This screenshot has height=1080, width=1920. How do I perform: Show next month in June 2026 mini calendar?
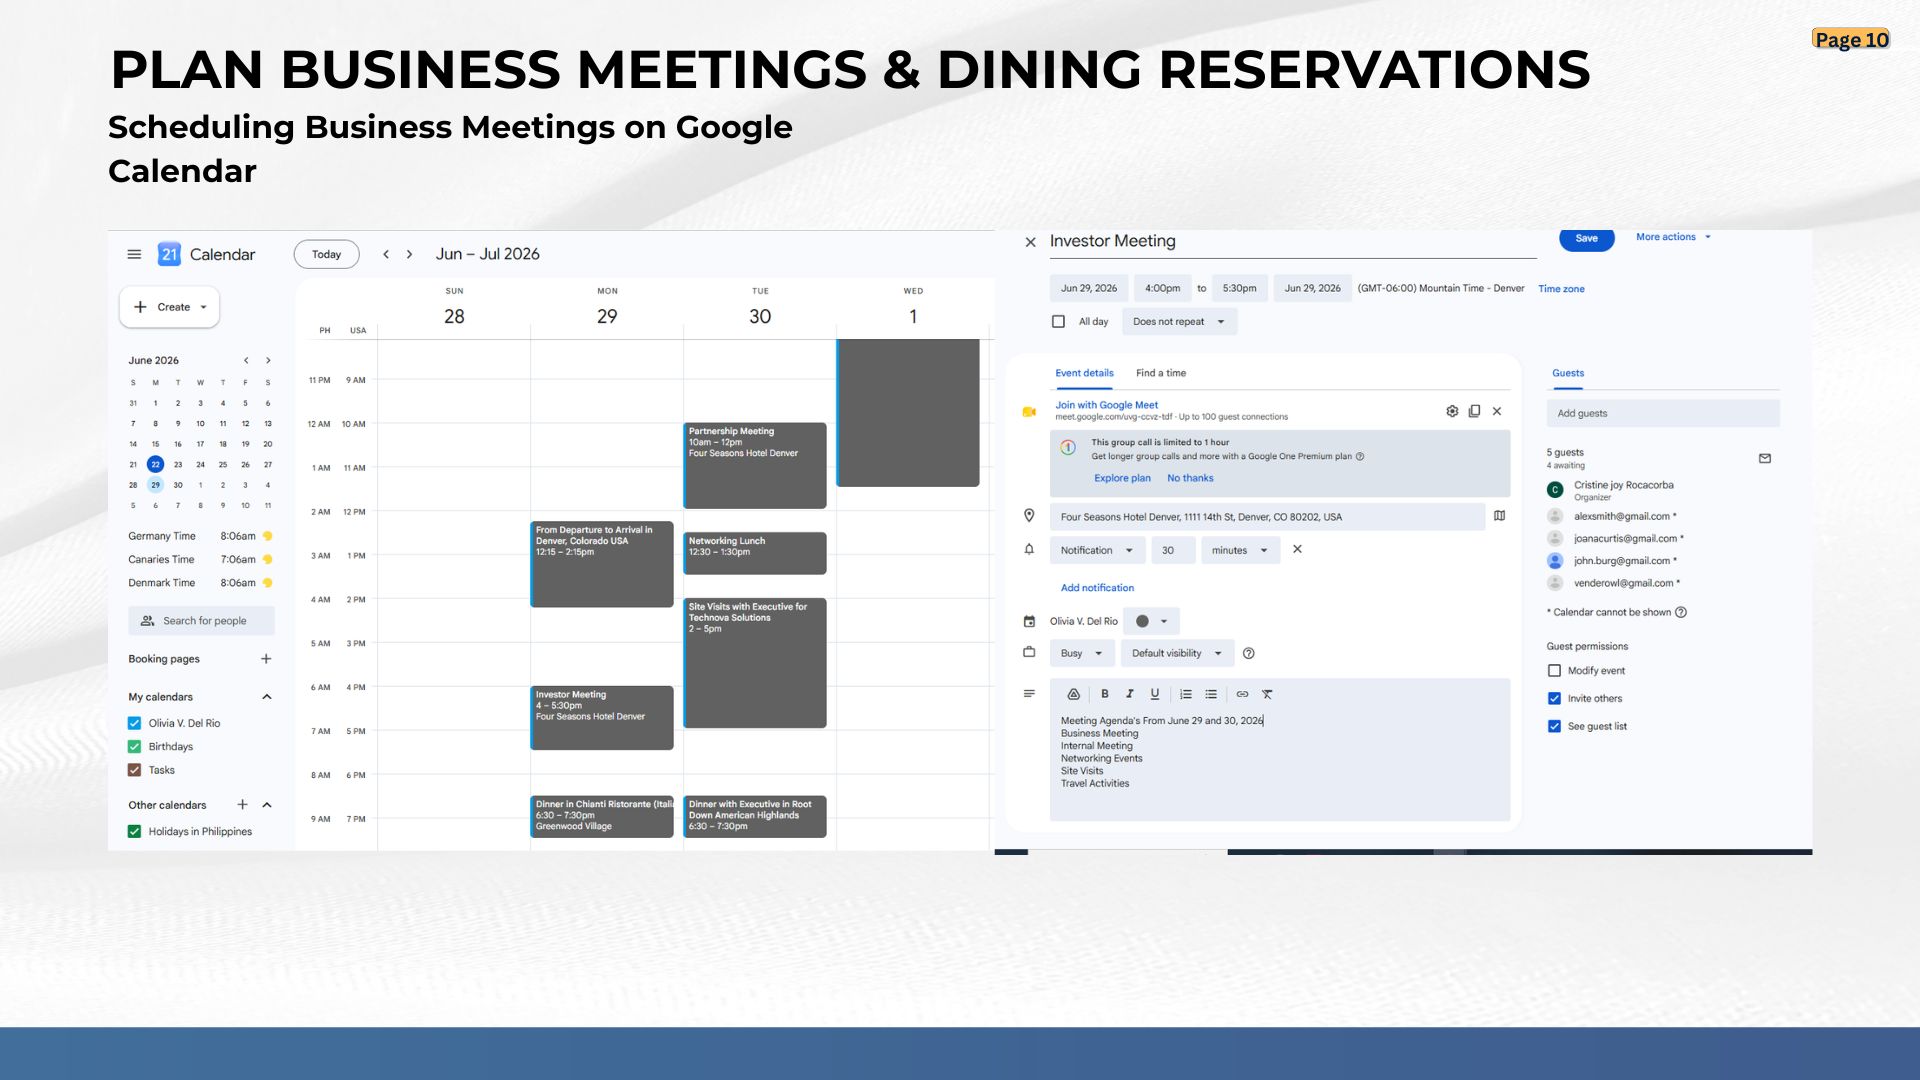[x=268, y=360]
